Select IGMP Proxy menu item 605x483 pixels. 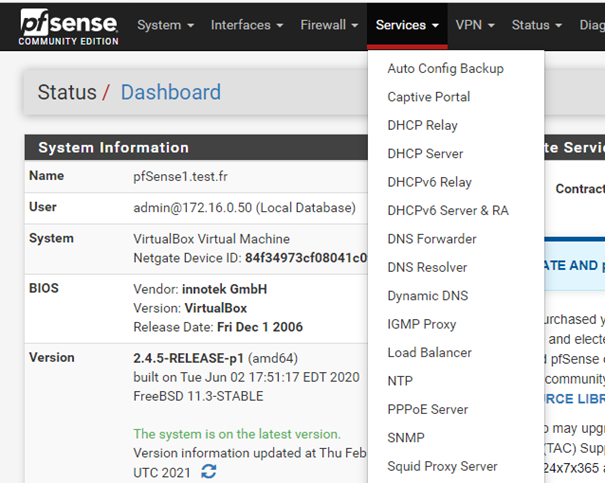point(422,324)
